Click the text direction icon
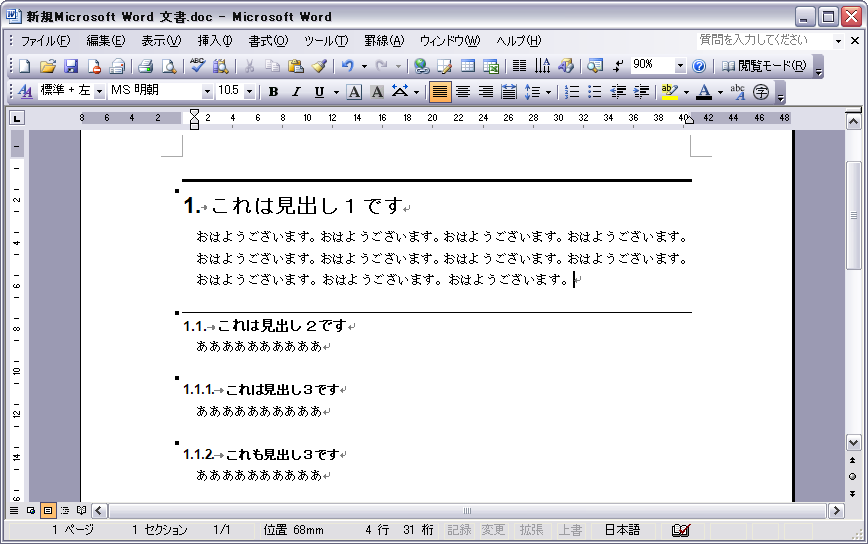Screen dimensions: 868x544 point(542,66)
